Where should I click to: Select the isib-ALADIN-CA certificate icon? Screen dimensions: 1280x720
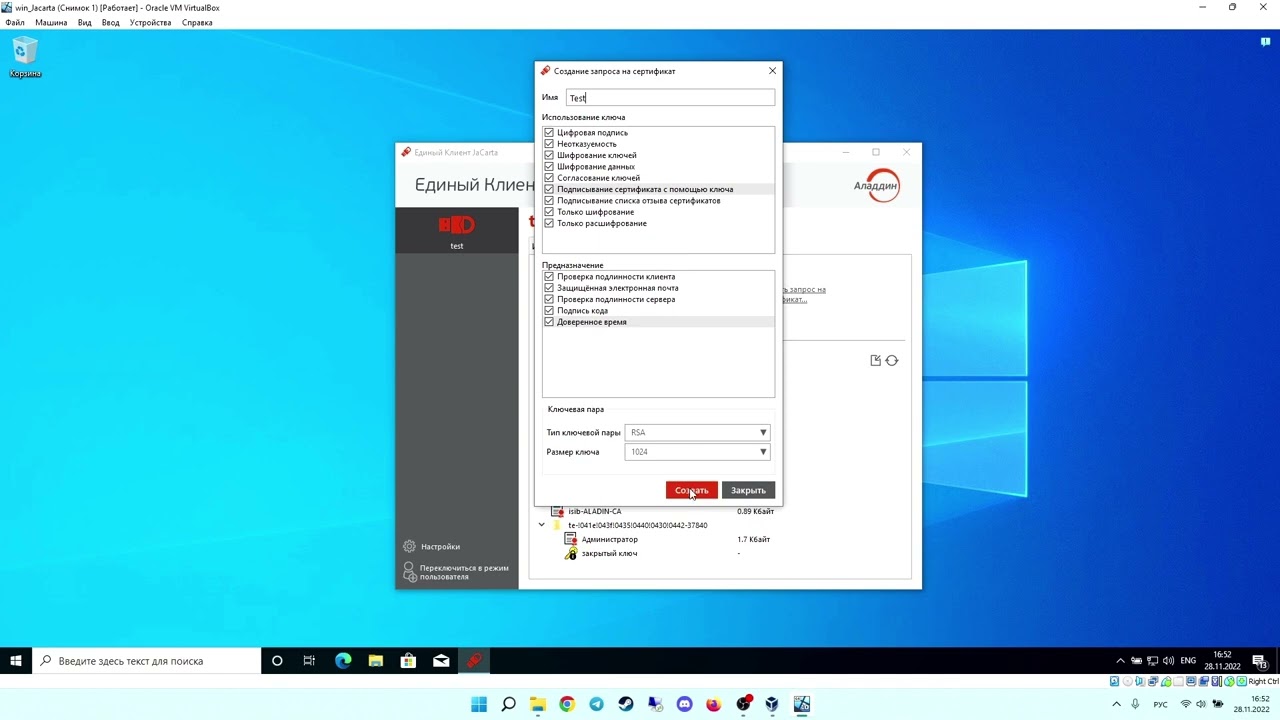click(558, 511)
